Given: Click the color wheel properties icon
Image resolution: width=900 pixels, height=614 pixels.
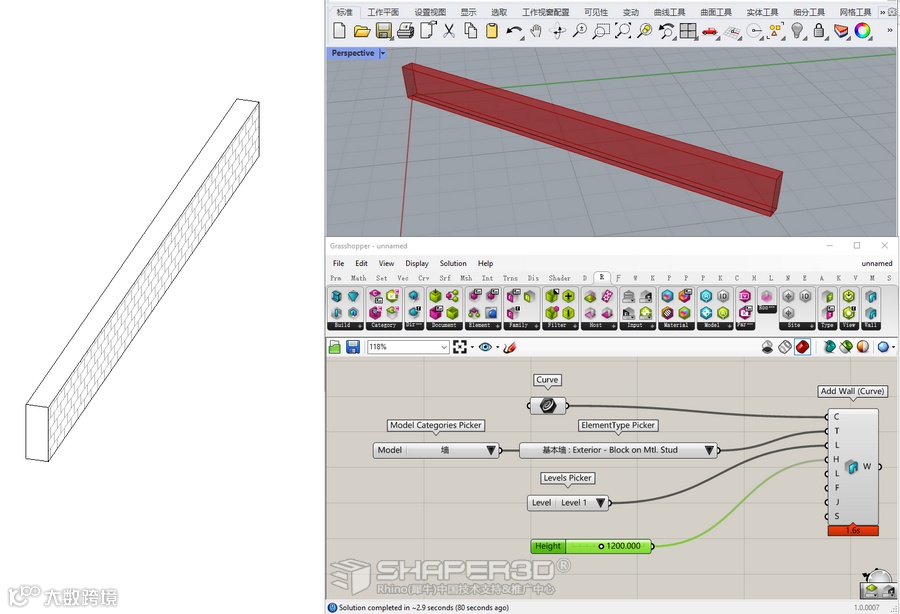Looking at the screenshot, I should (863, 30).
